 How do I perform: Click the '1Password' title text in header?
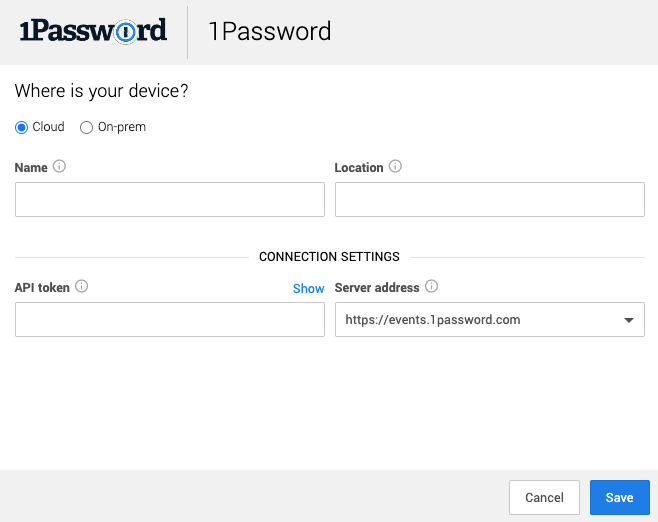(270, 31)
